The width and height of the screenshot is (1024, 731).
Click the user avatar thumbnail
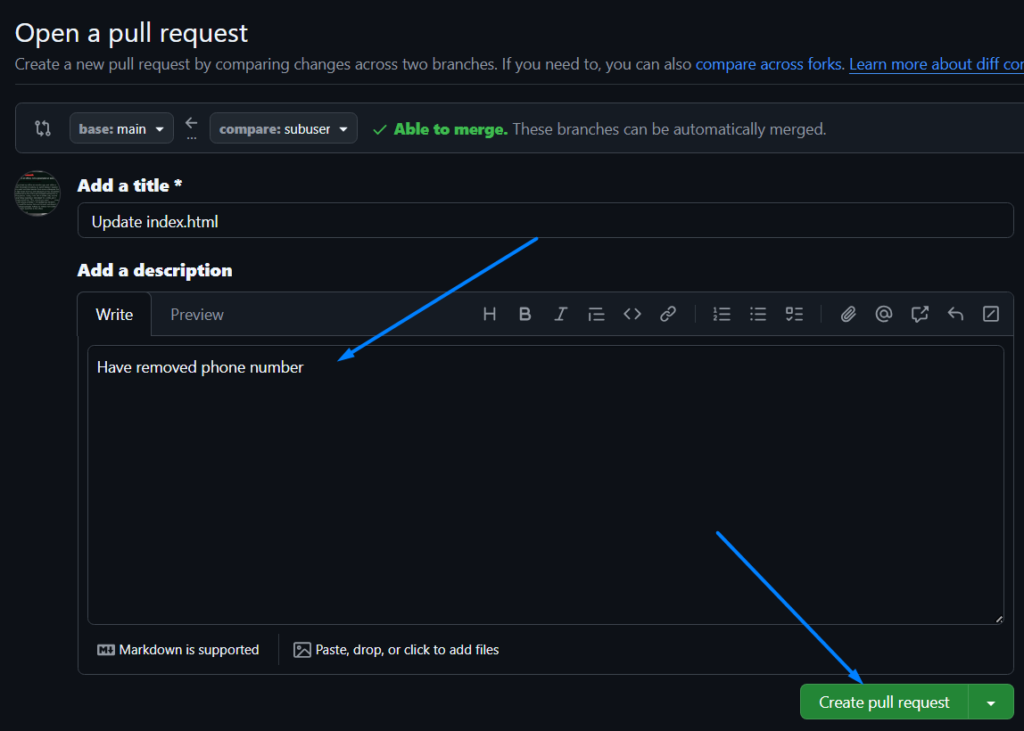pyautogui.click(x=37, y=193)
